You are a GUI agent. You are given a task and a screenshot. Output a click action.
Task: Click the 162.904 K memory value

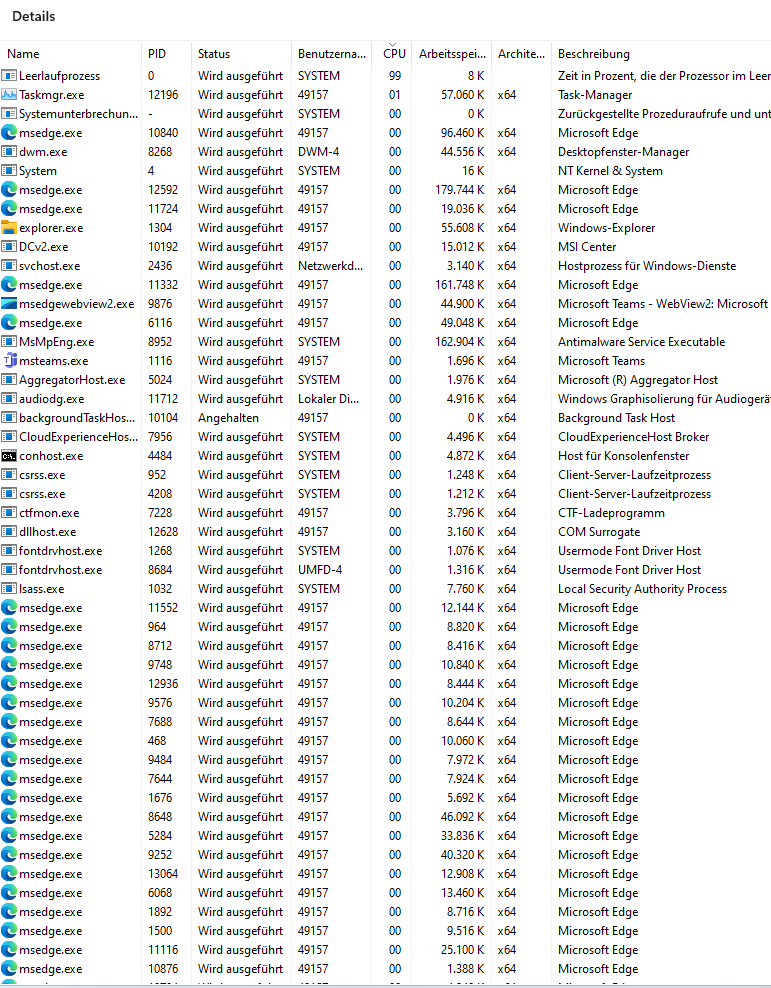click(459, 342)
